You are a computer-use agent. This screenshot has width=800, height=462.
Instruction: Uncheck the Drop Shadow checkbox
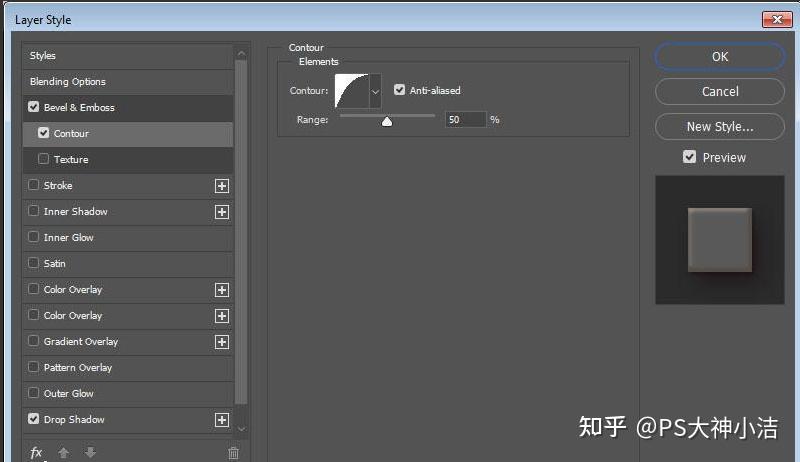click(34, 419)
